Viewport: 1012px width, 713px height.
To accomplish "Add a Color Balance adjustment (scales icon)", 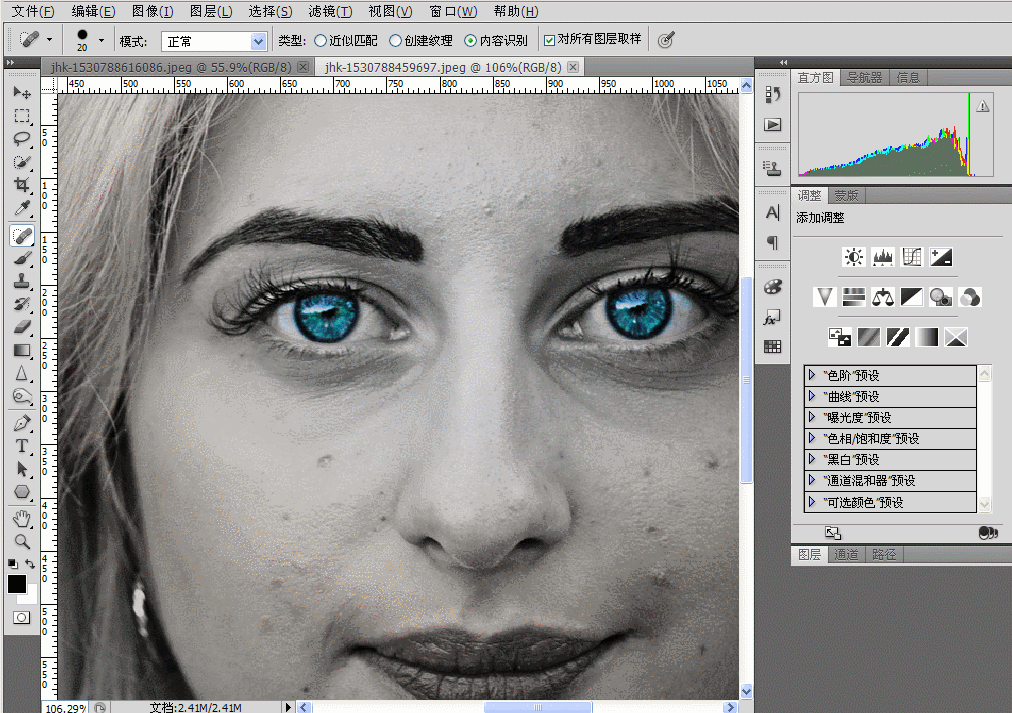I will (882, 297).
